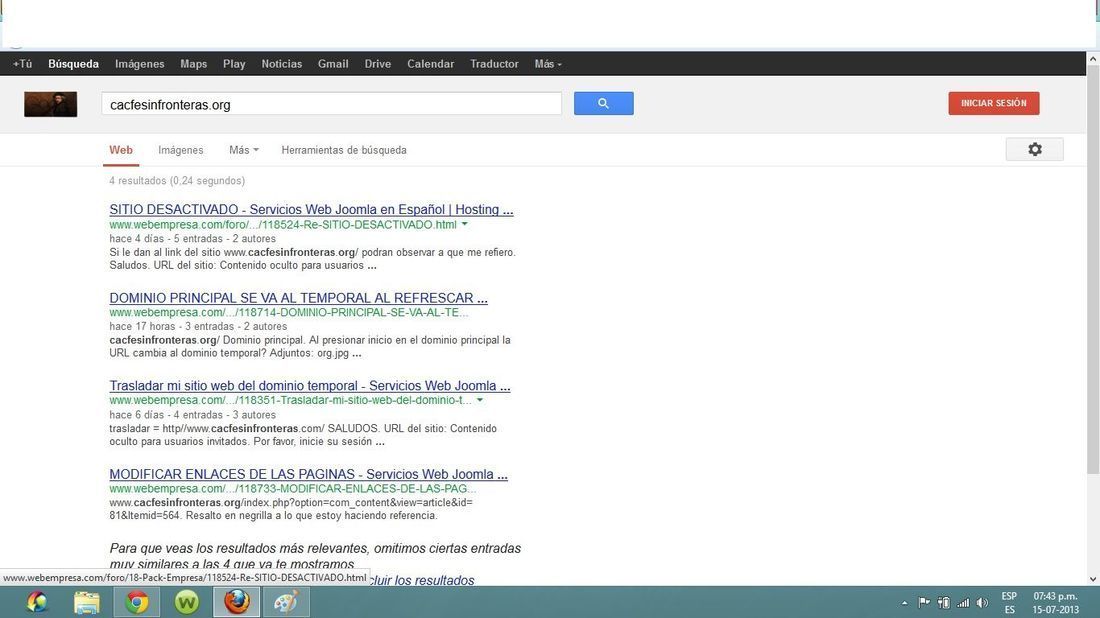Screen dimensions: 1100x618
Task: Switch to Firefox in the taskbar
Action: (x=236, y=603)
